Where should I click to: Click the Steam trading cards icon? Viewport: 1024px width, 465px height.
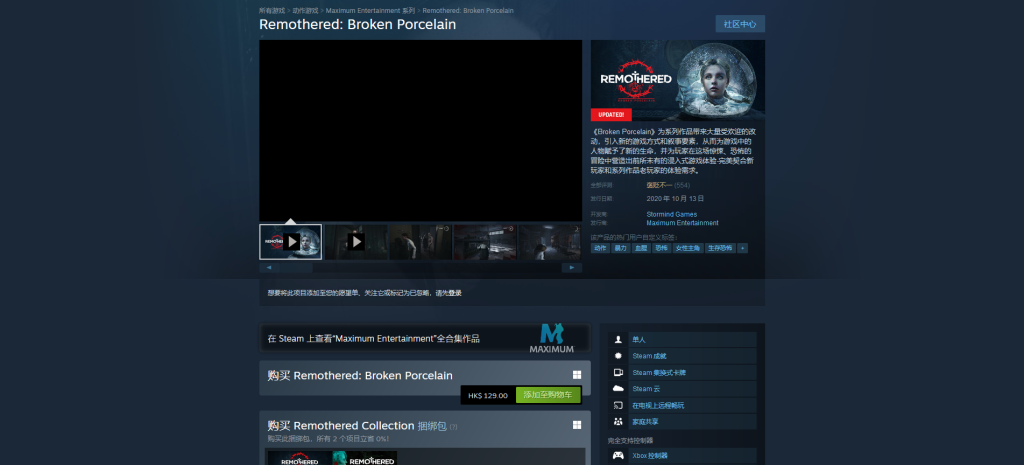(x=618, y=372)
